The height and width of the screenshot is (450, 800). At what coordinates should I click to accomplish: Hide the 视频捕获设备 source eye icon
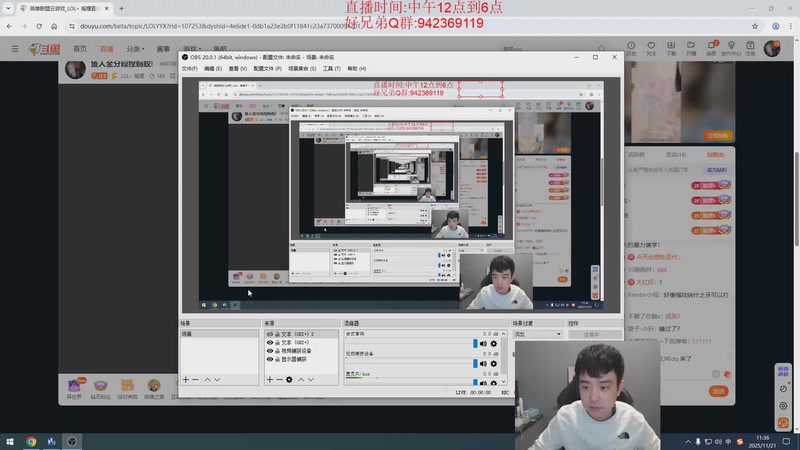270,351
